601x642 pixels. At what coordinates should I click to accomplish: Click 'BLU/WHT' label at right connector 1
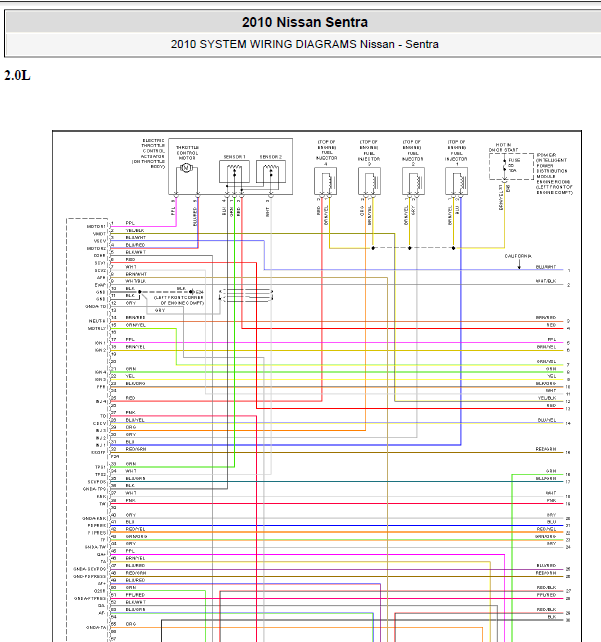coord(546,267)
